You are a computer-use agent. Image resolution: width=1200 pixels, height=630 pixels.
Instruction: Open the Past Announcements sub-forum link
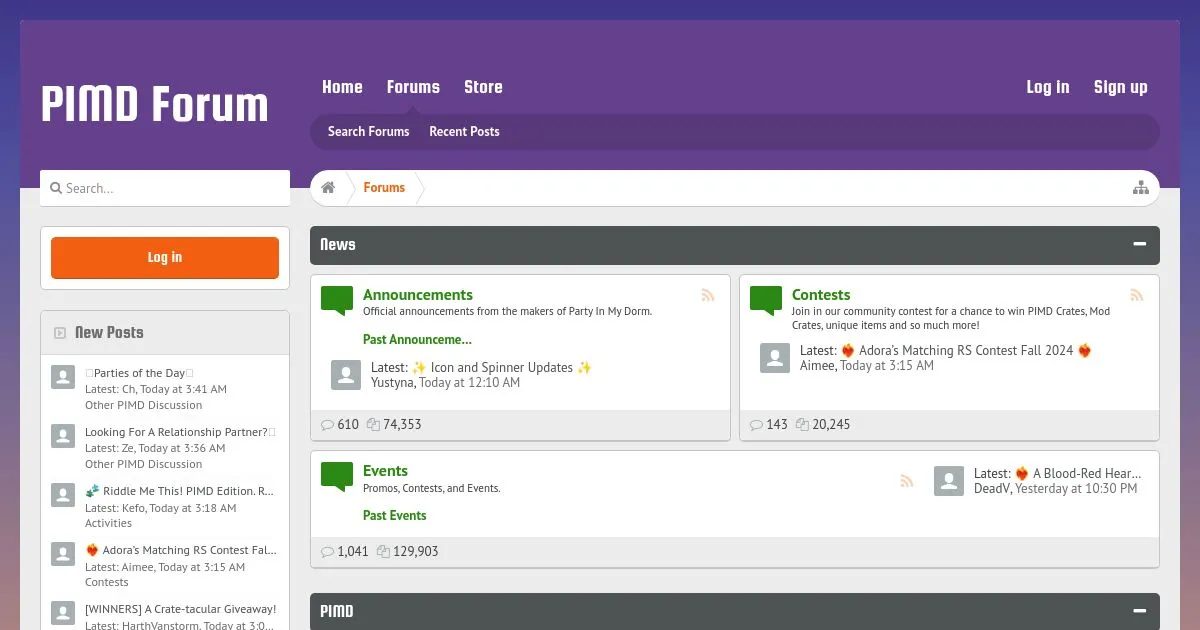click(417, 339)
